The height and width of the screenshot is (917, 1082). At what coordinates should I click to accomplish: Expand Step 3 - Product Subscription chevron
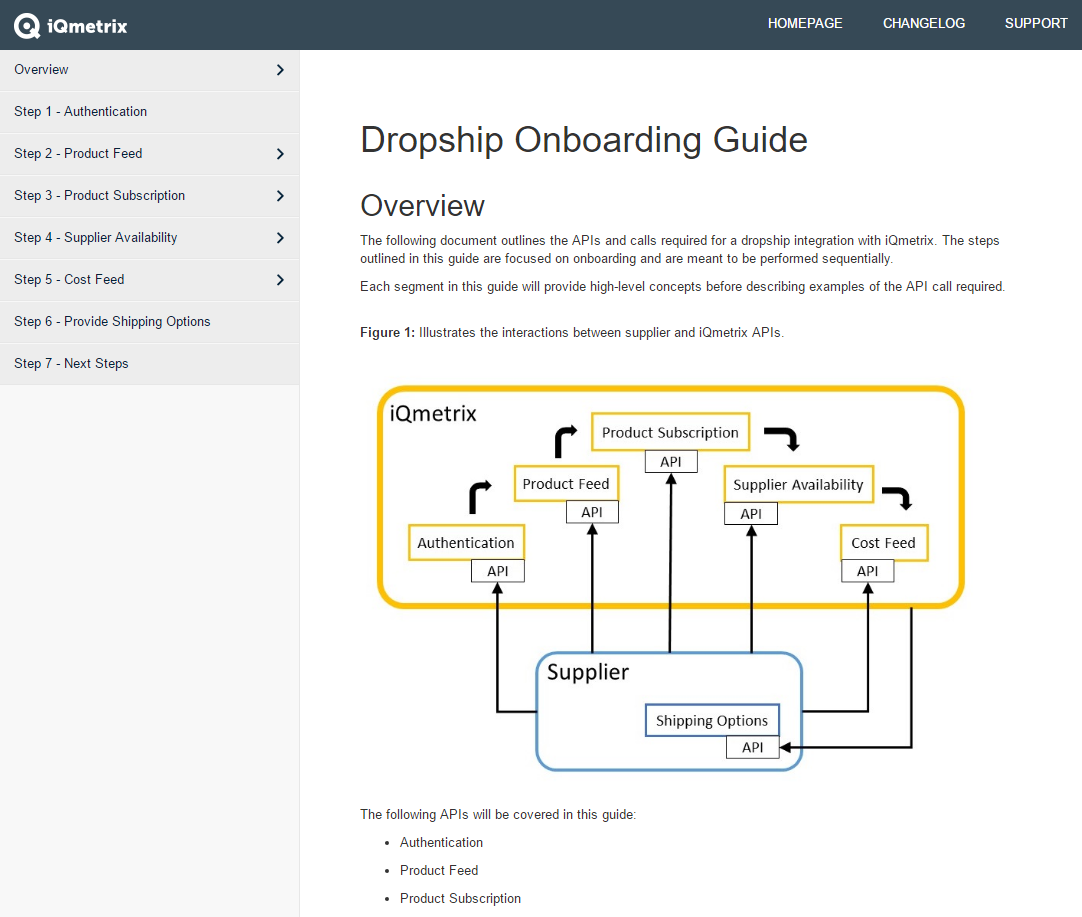coord(280,196)
